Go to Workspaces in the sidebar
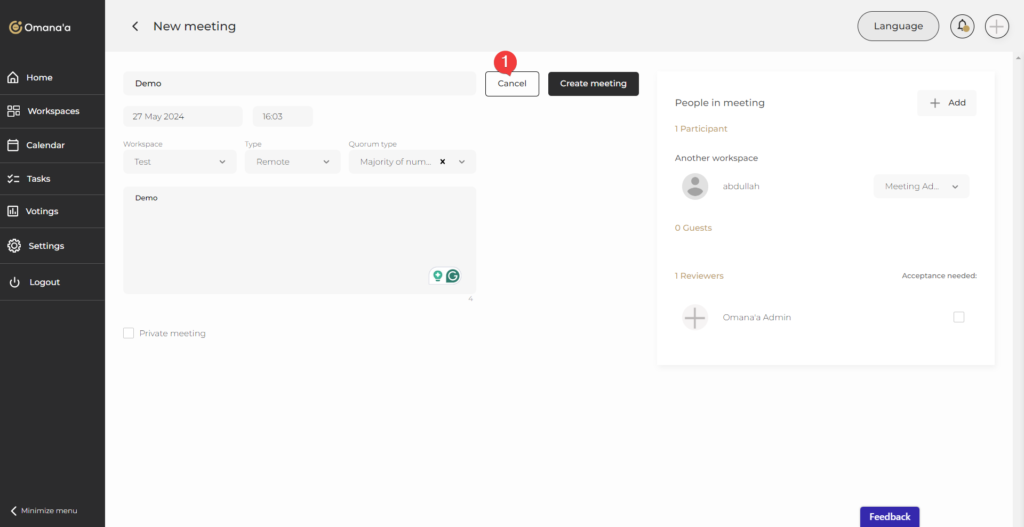The image size is (1024, 527). pyautogui.click(x=52, y=111)
